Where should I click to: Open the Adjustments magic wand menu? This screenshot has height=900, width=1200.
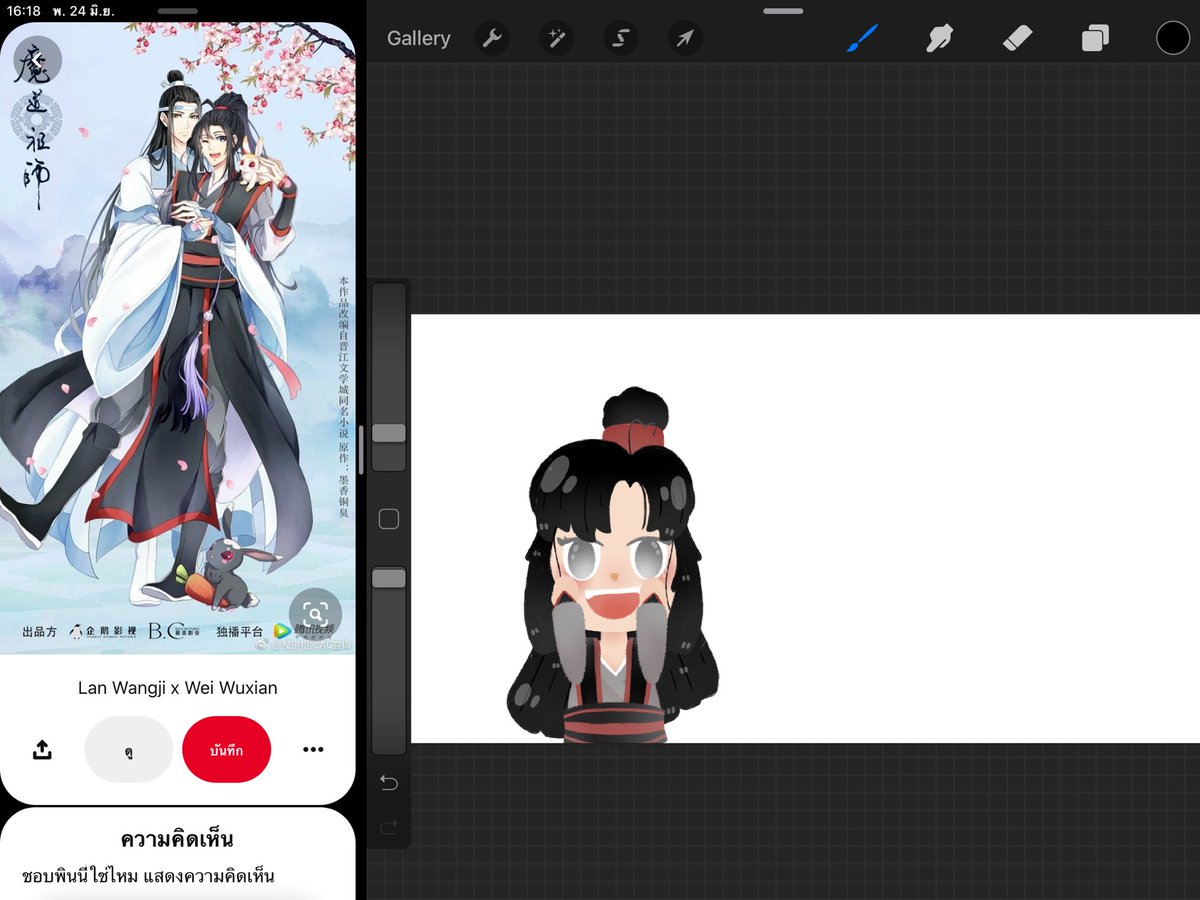[556, 39]
